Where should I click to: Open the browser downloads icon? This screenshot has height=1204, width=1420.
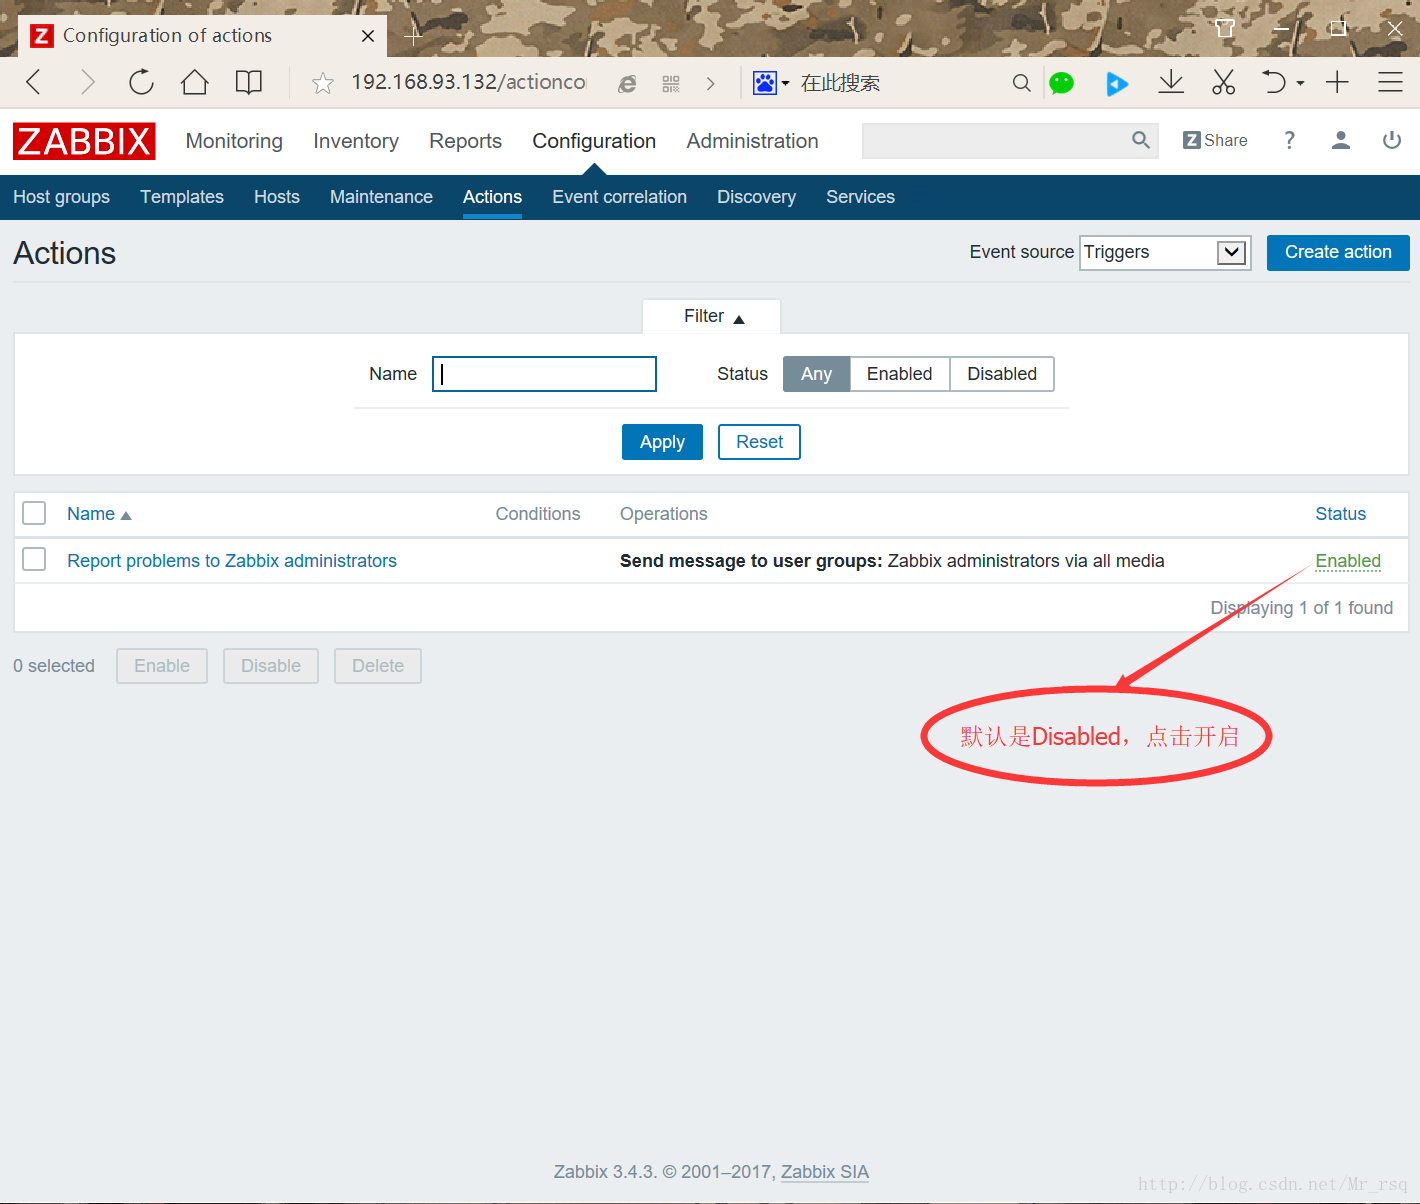click(x=1170, y=82)
